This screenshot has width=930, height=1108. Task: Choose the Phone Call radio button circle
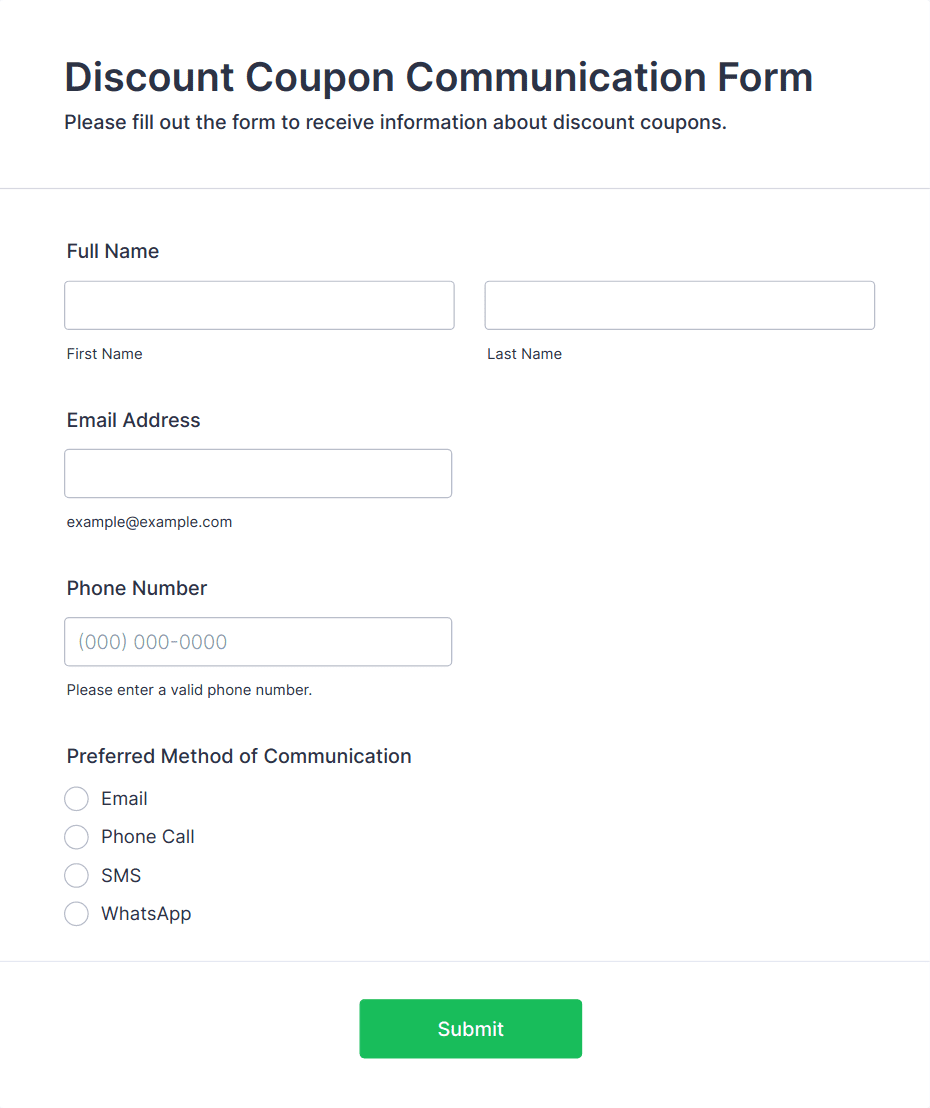pos(77,837)
